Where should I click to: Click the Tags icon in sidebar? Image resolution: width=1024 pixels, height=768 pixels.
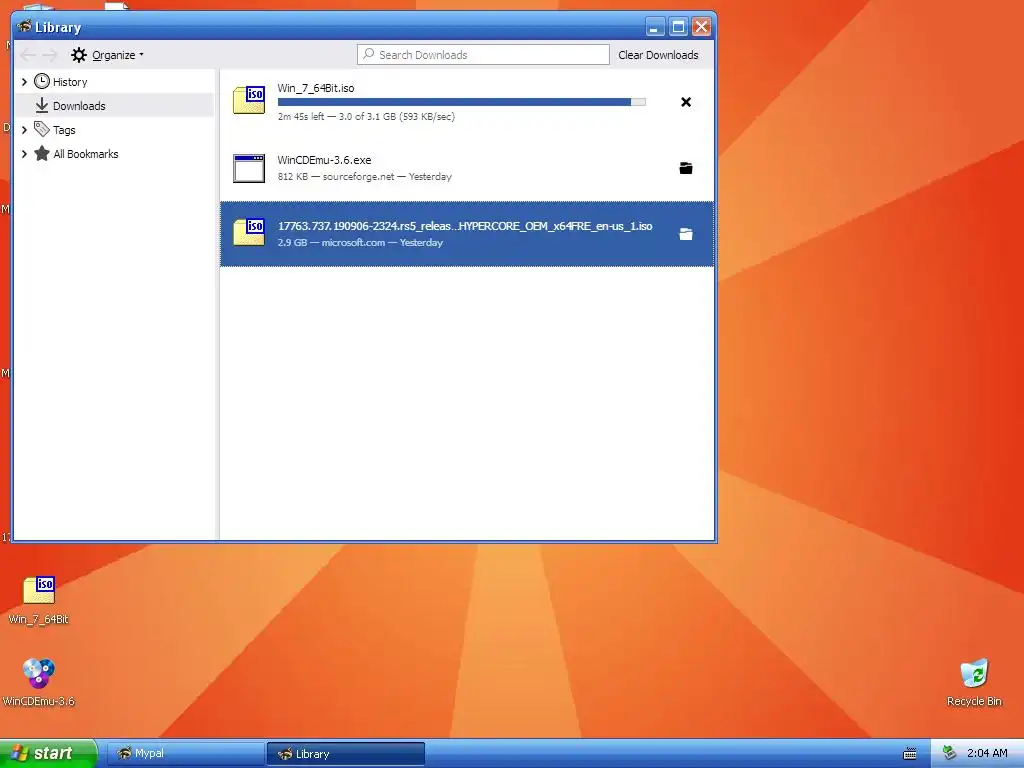(x=42, y=129)
